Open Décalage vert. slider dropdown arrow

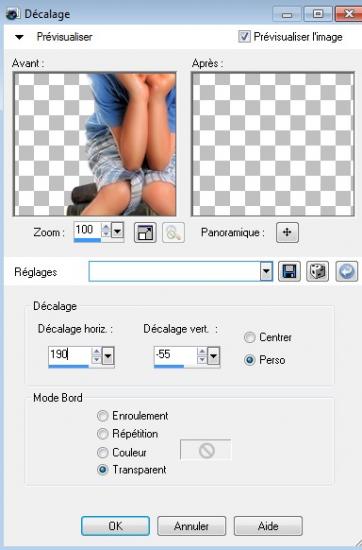click(214, 356)
